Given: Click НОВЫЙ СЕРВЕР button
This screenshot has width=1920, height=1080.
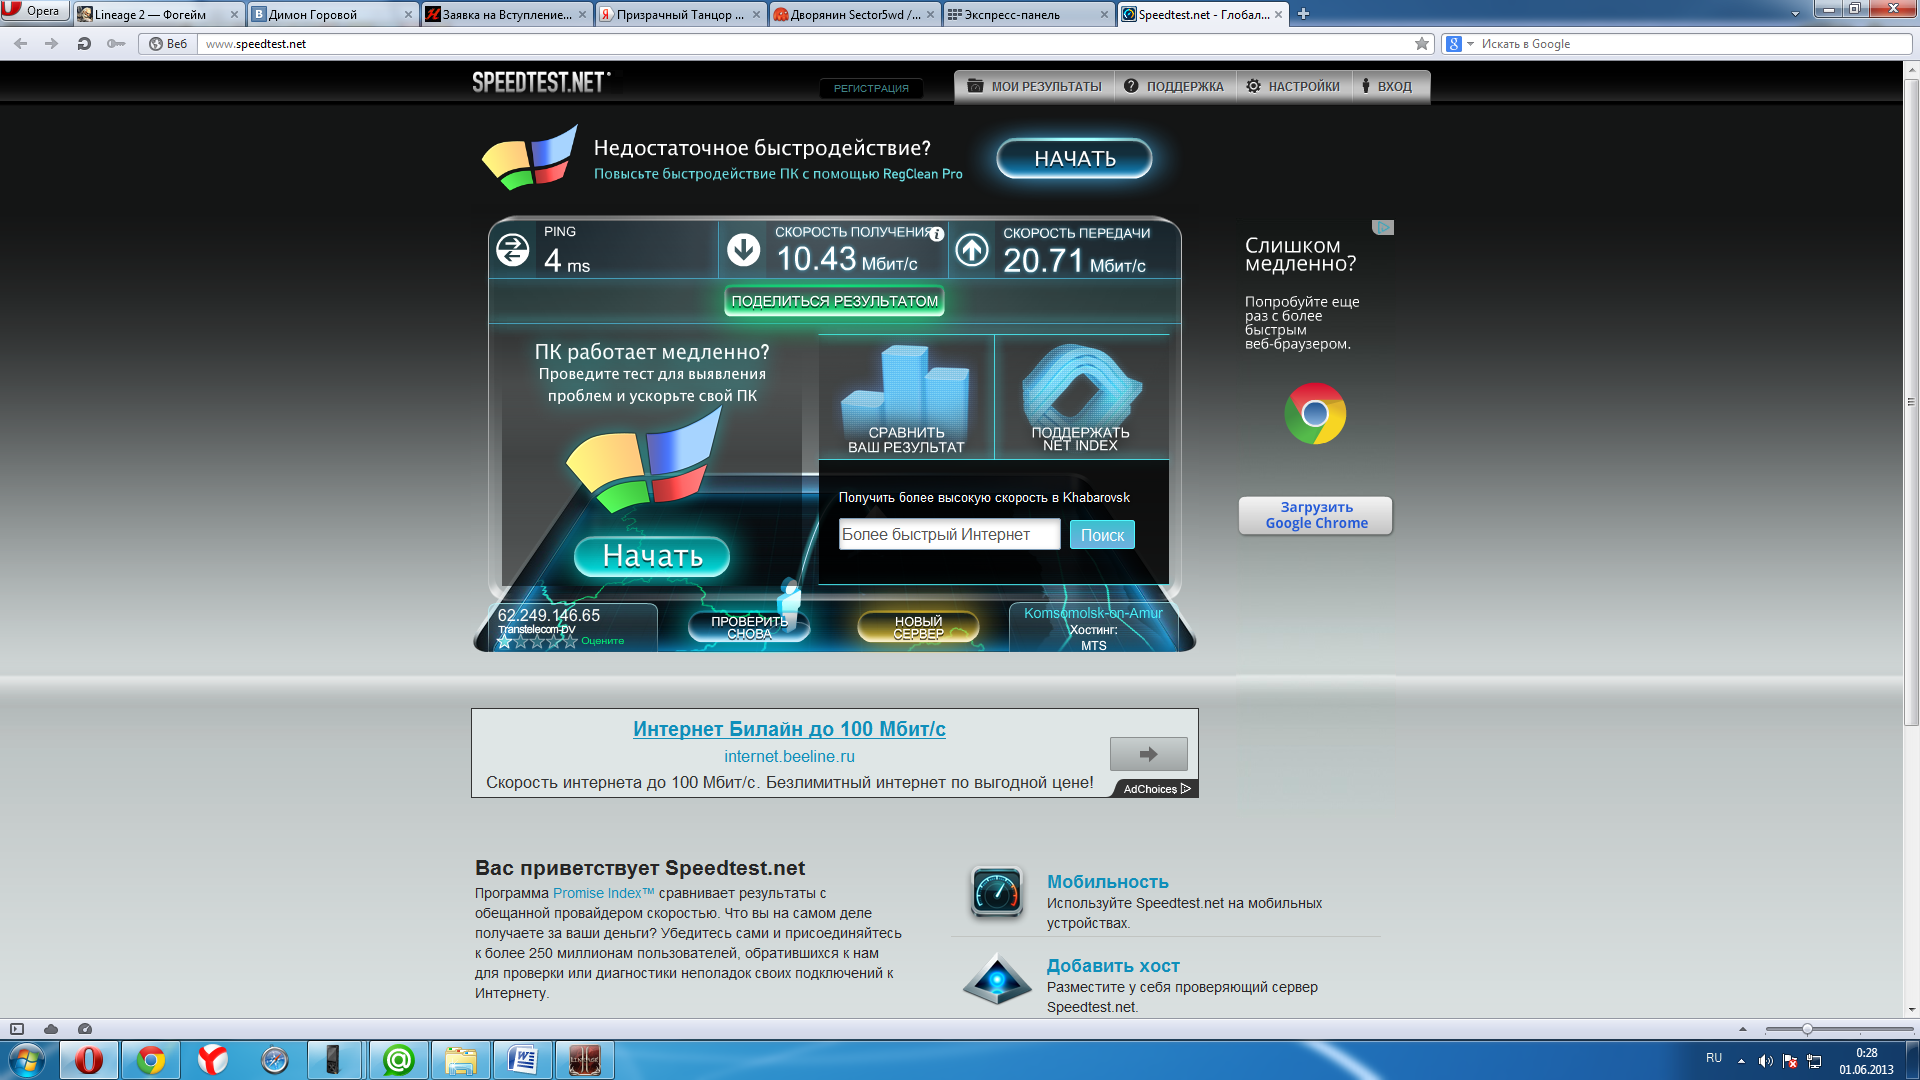Looking at the screenshot, I should [x=918, y=627].
